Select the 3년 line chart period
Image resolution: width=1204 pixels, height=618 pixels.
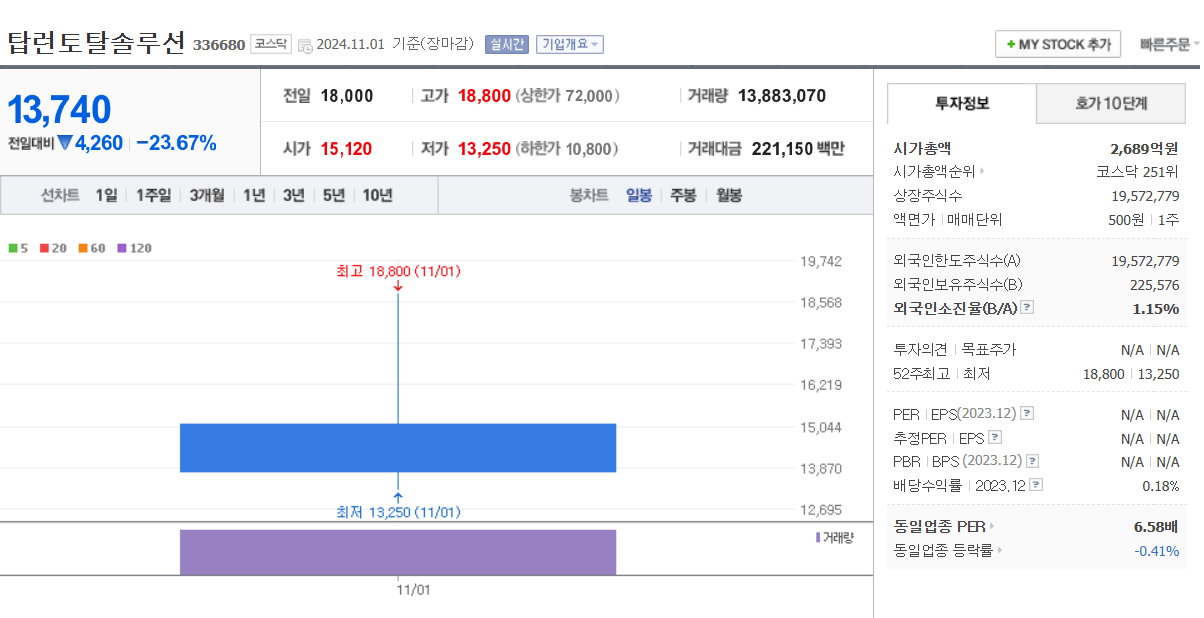click(x=293, y=195)
